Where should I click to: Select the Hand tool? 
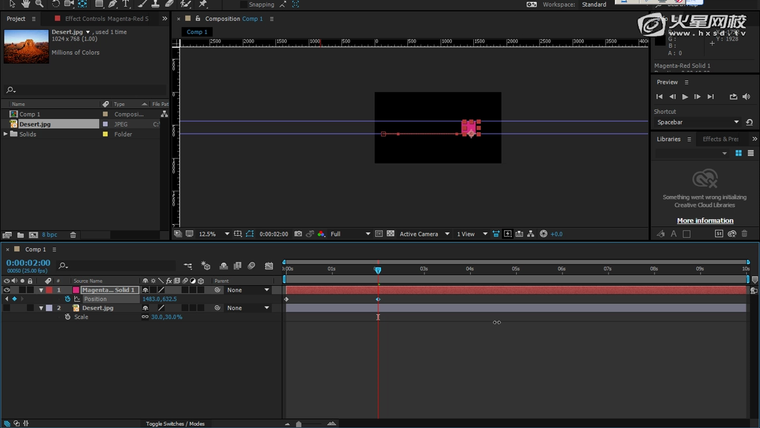click(24, 4)
